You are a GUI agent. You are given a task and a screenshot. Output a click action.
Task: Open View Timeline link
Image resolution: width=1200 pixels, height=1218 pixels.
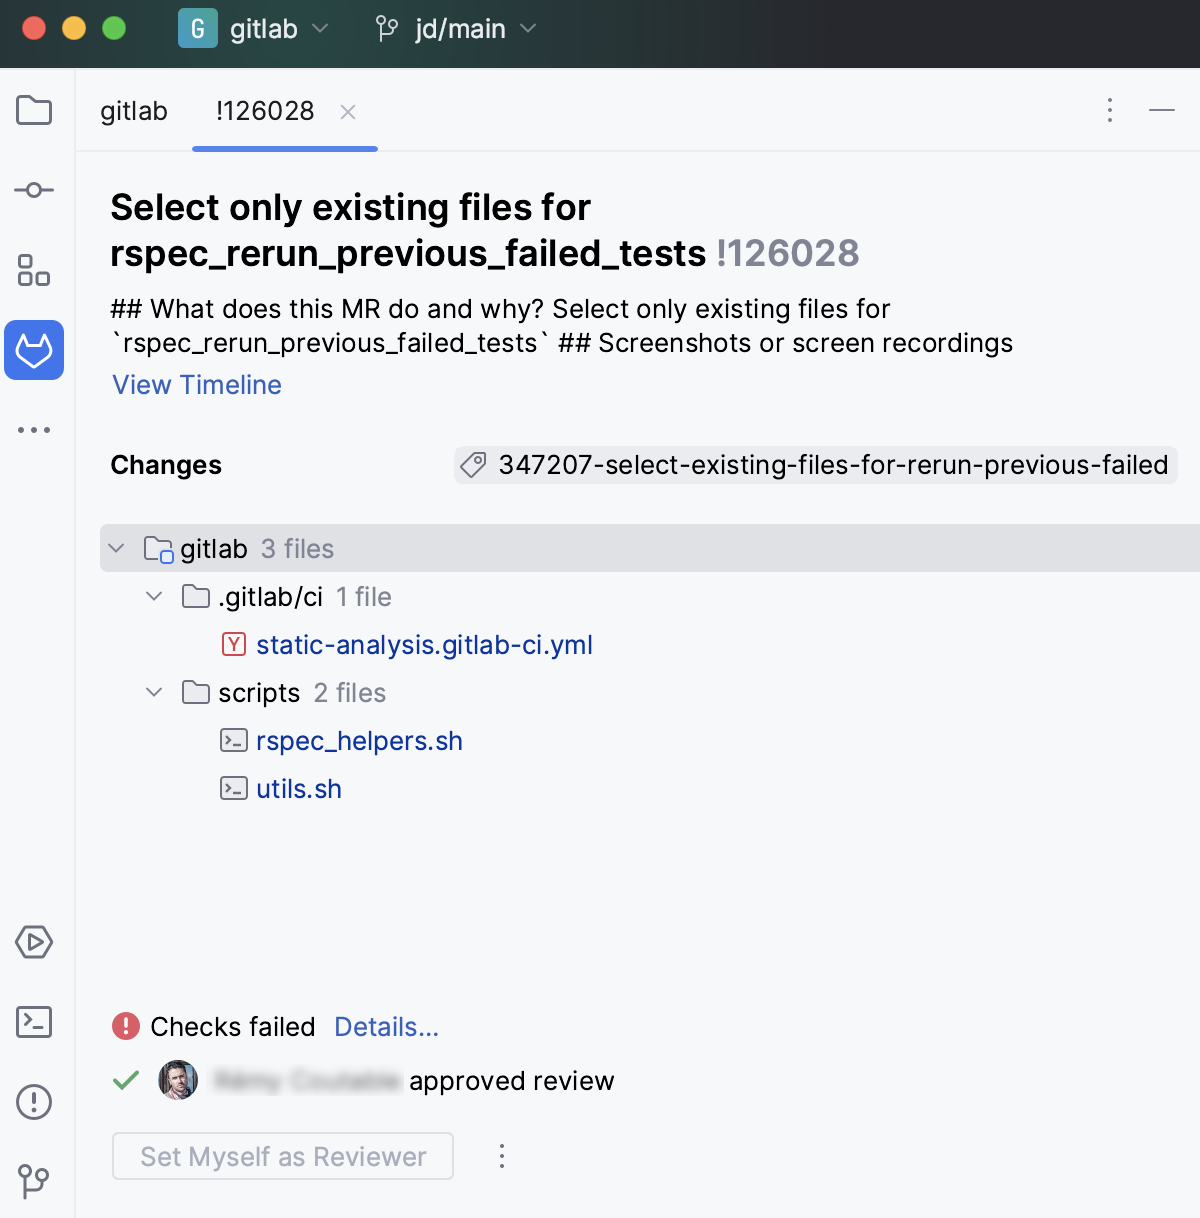click(196, 385)
